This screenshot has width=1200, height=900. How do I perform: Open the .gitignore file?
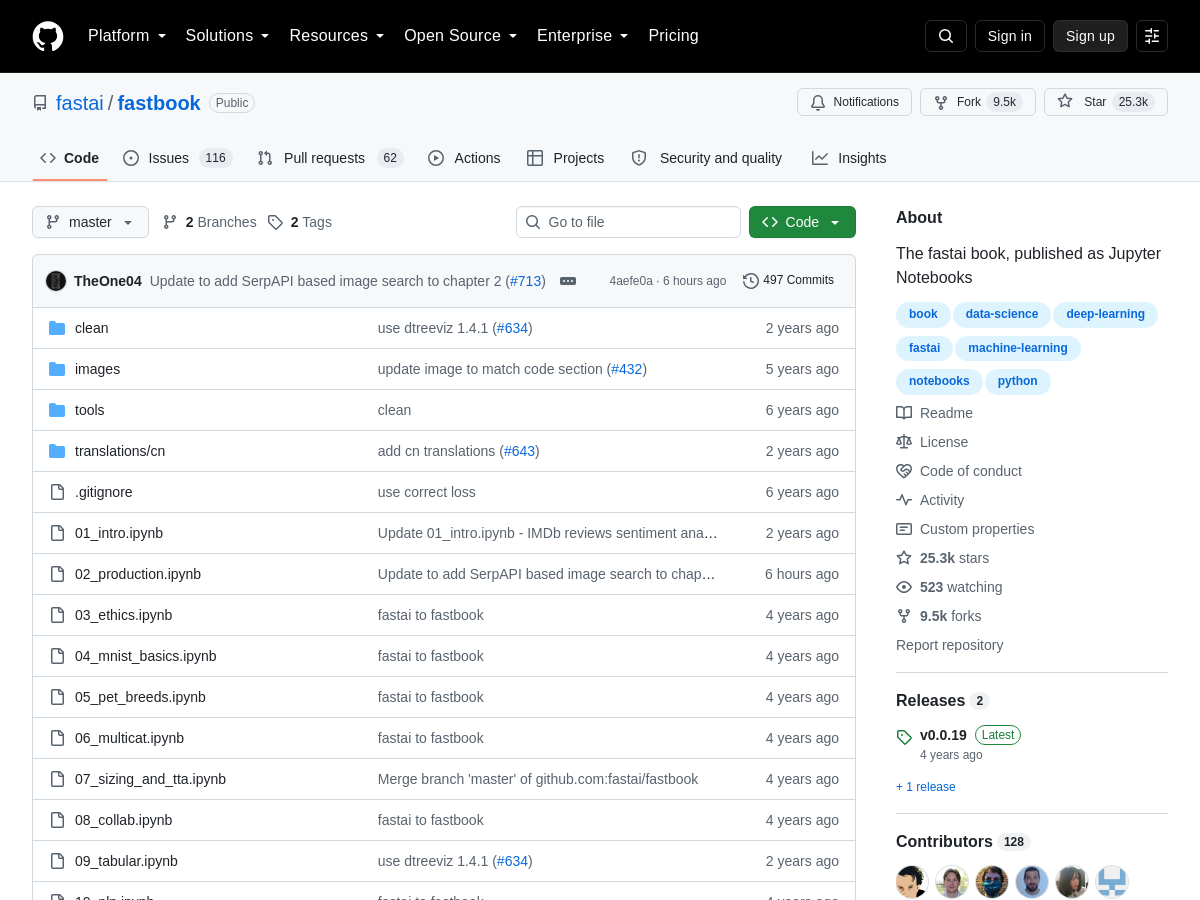coord(104,492)
